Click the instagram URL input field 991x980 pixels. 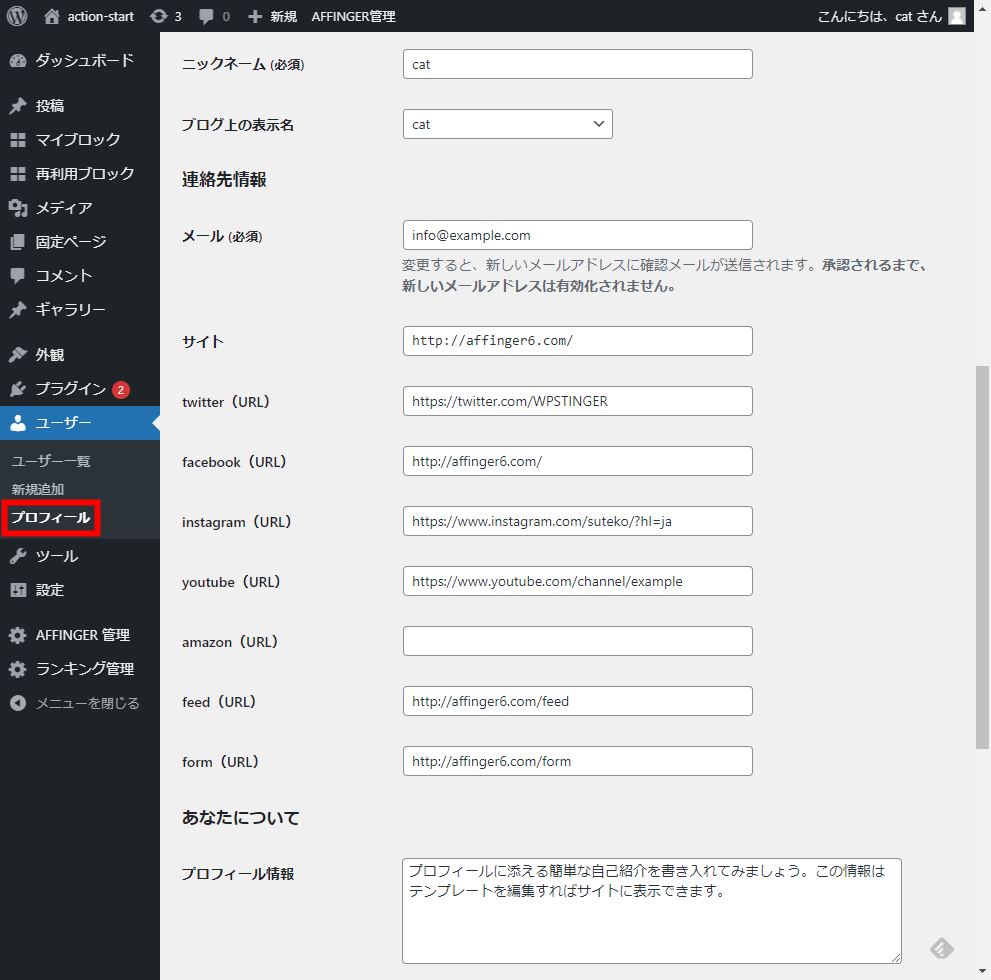[x=578, y=521]
